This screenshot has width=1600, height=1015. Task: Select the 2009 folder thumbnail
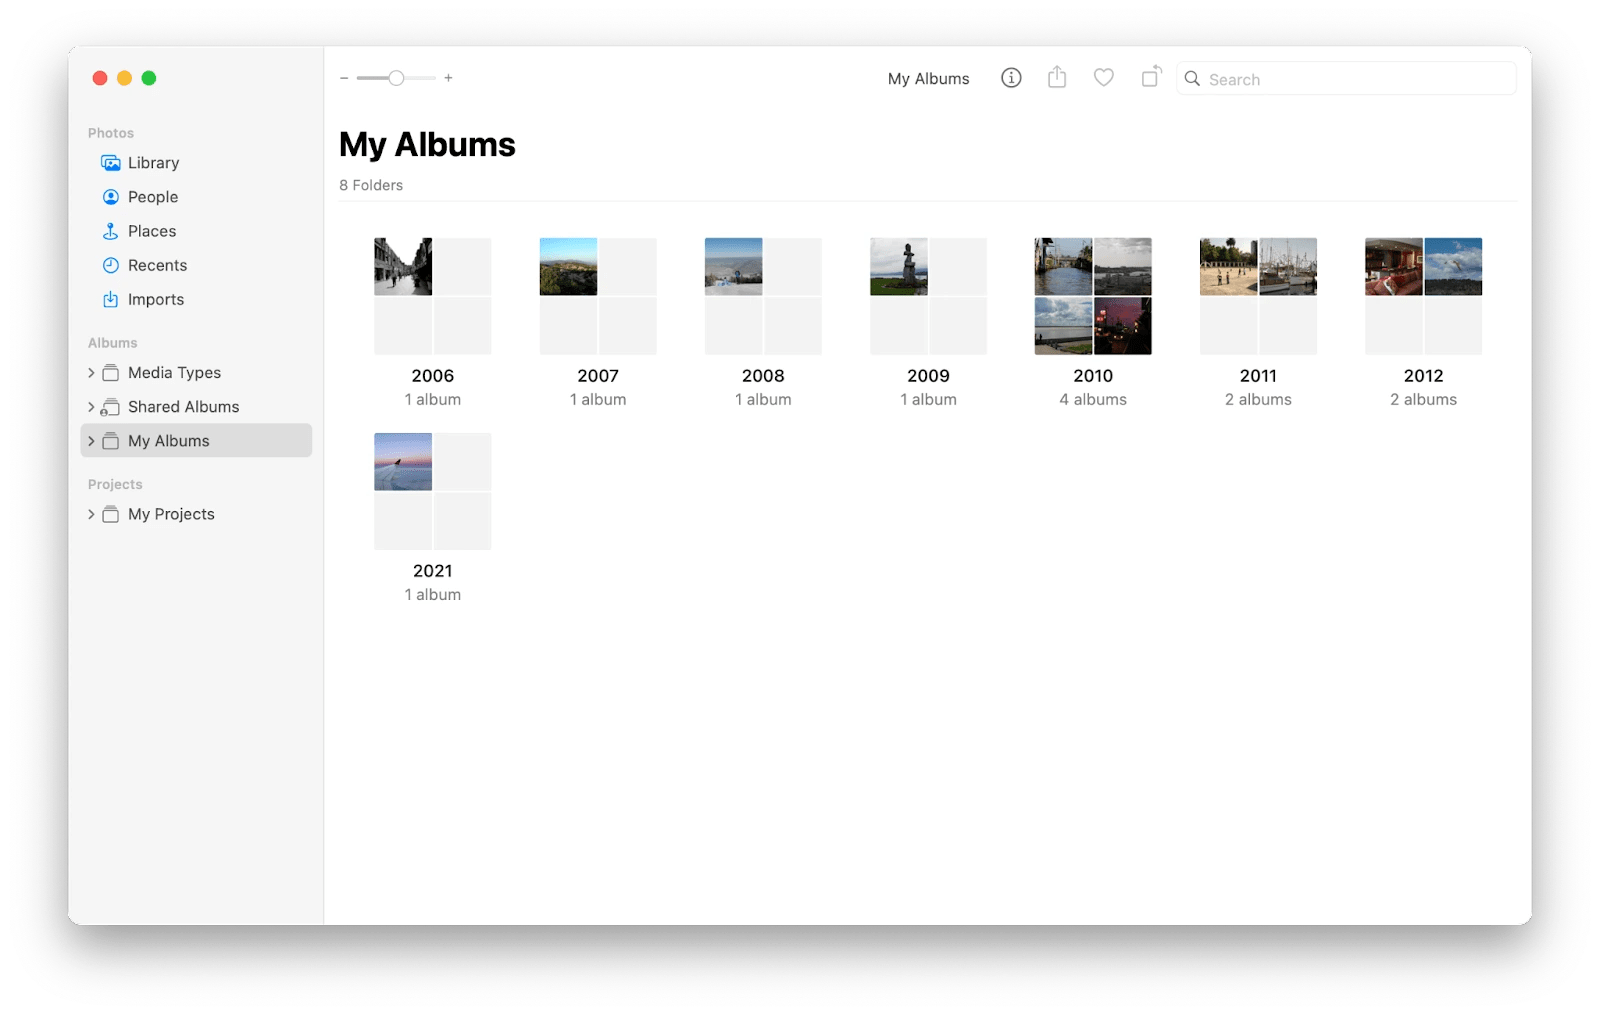click(x=928, y=296)
